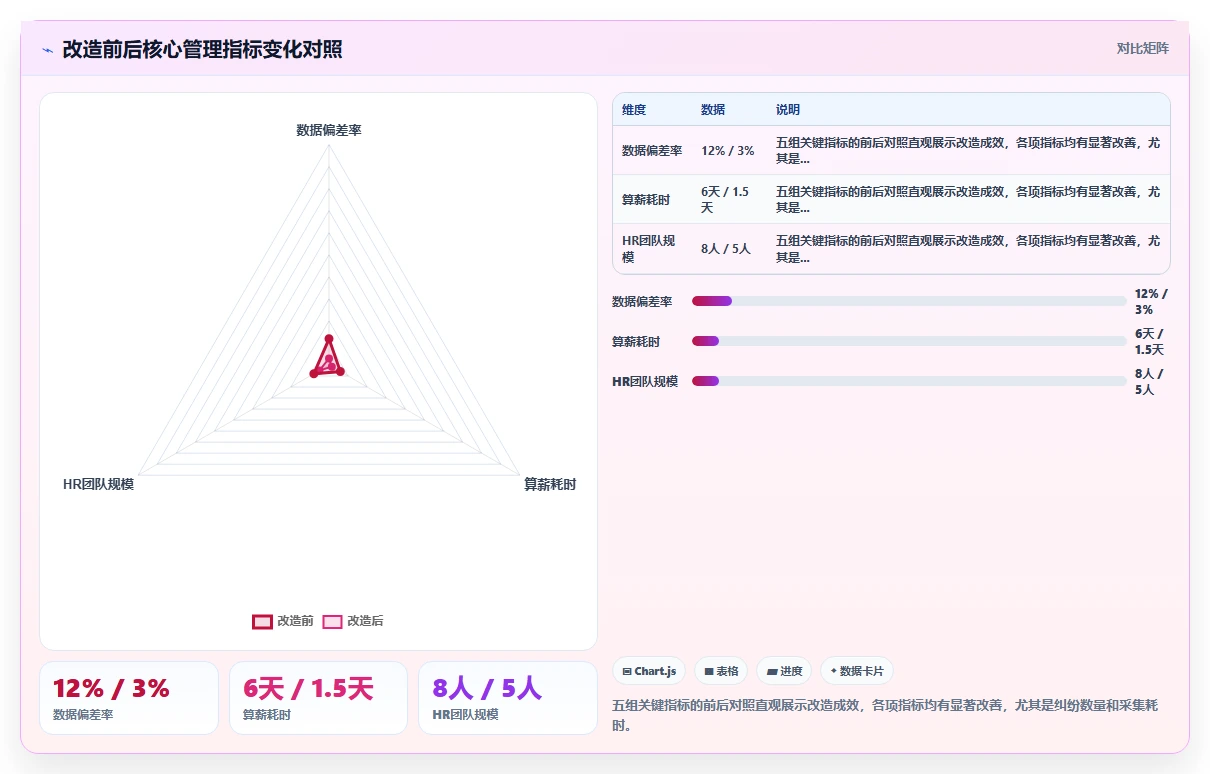
Task: Click the 数据偏差率 table row cell
Action: (652, 151)
